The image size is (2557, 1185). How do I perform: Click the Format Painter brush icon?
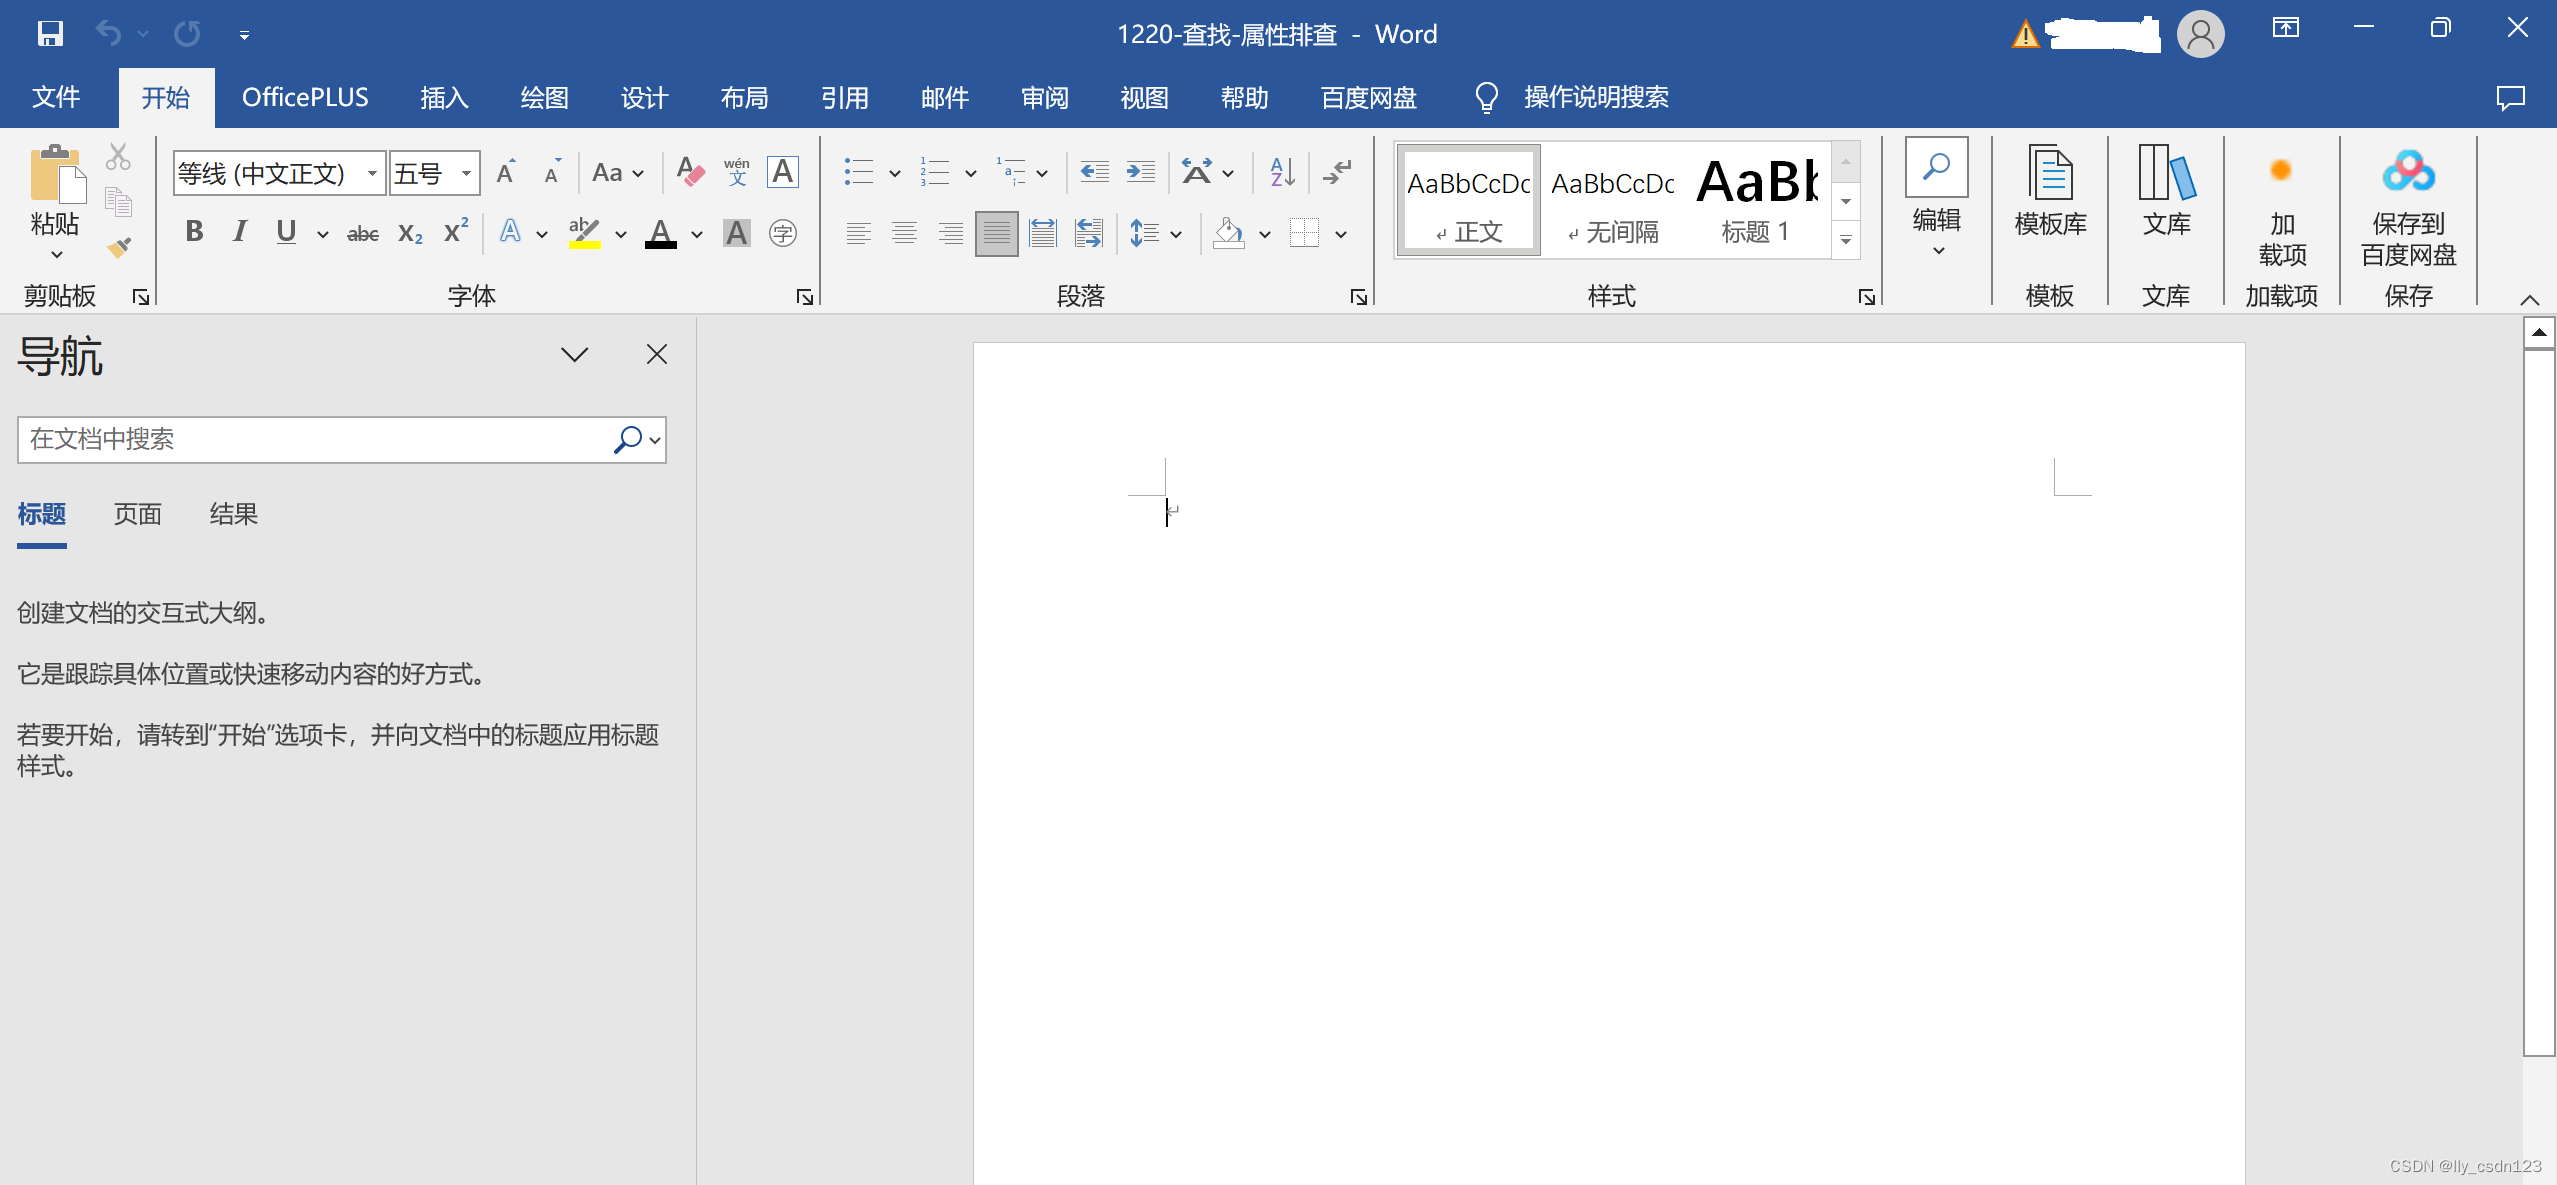(x=119, y=247)
